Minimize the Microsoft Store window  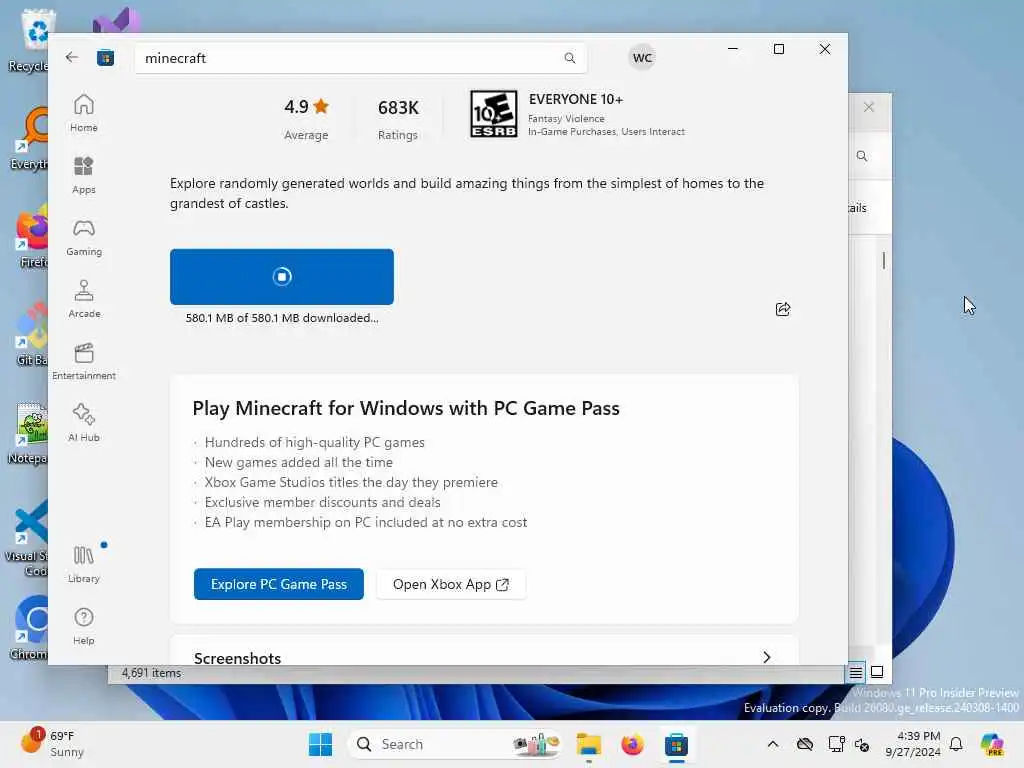(x=733, y=49)
